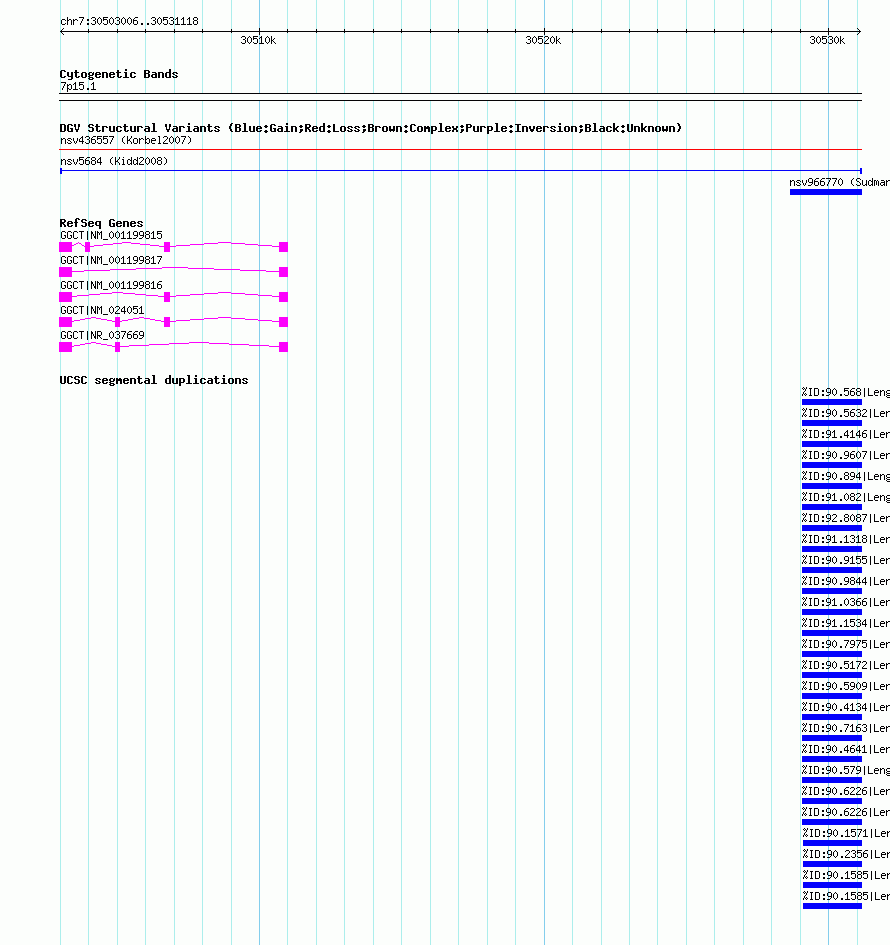Screen dimensions: 890x945
Task: Click the %ID:90.4641 duplication label
Action: 845,750
